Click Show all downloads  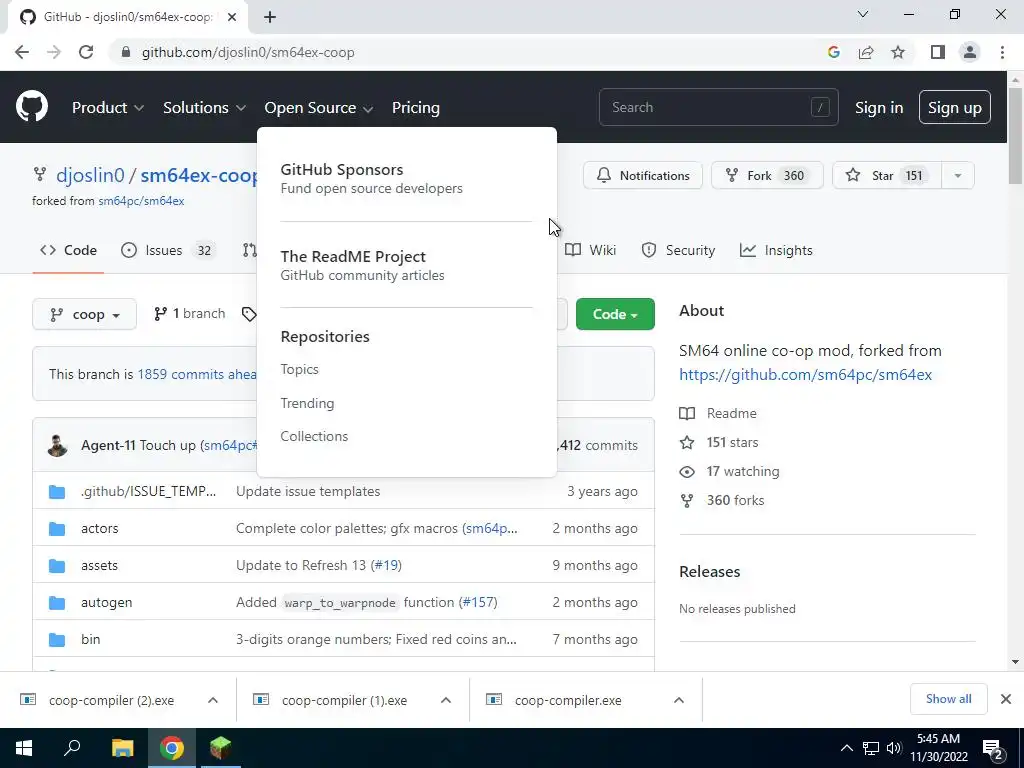tap(948, 699)
